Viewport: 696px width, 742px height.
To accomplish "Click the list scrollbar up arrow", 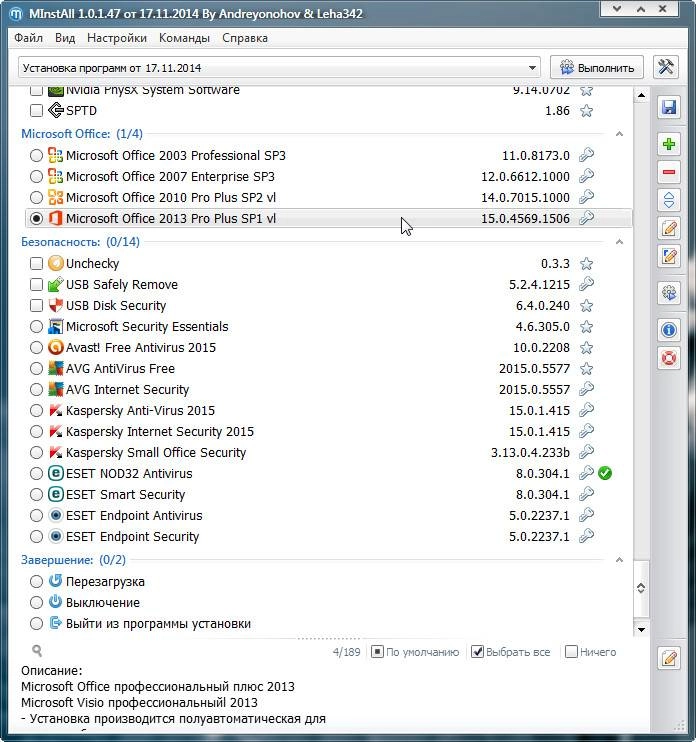I will pyautogui.click(x=641, y=95).
